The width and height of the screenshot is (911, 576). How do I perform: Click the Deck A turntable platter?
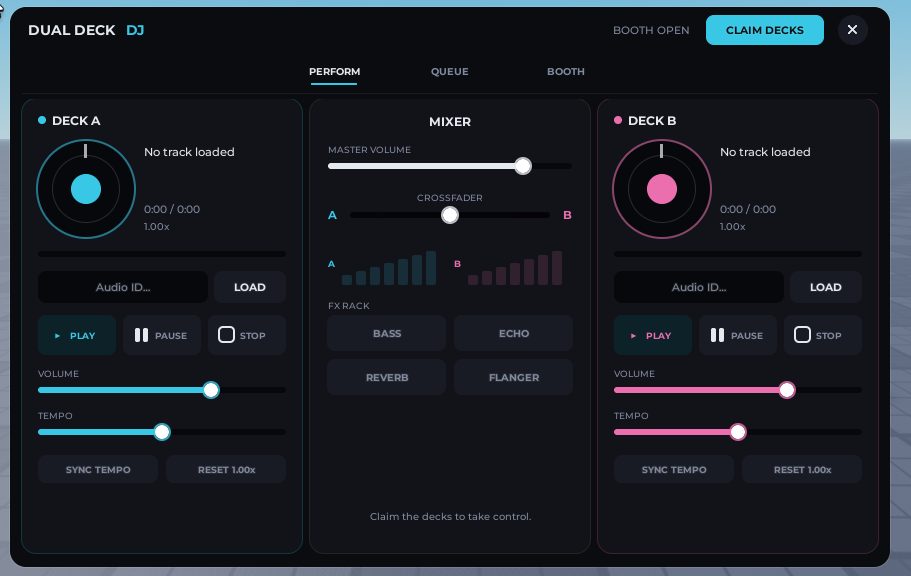(x=86, y=189)
